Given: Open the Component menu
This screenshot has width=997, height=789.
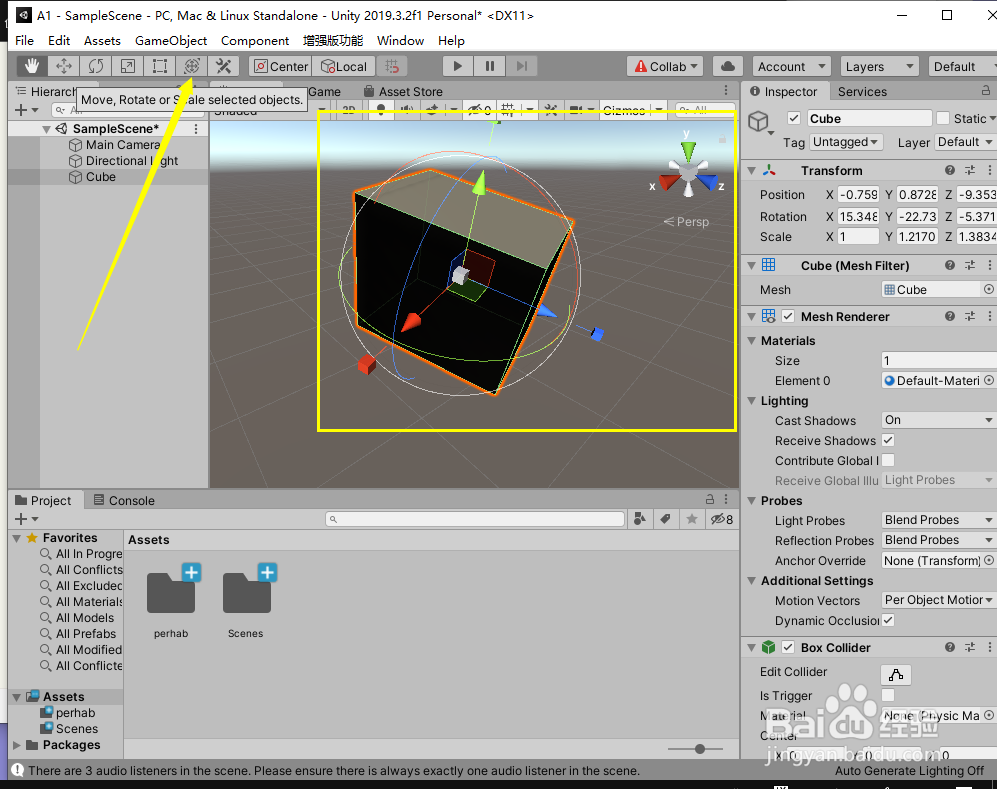Looking at the screenshot, I should click(255, 41).
